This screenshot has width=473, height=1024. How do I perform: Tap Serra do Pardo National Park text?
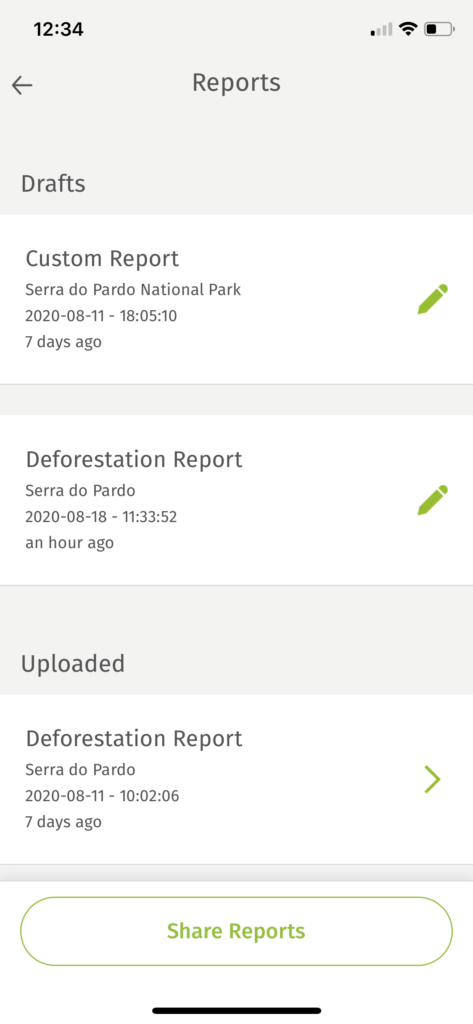click(x=133, y=290)
